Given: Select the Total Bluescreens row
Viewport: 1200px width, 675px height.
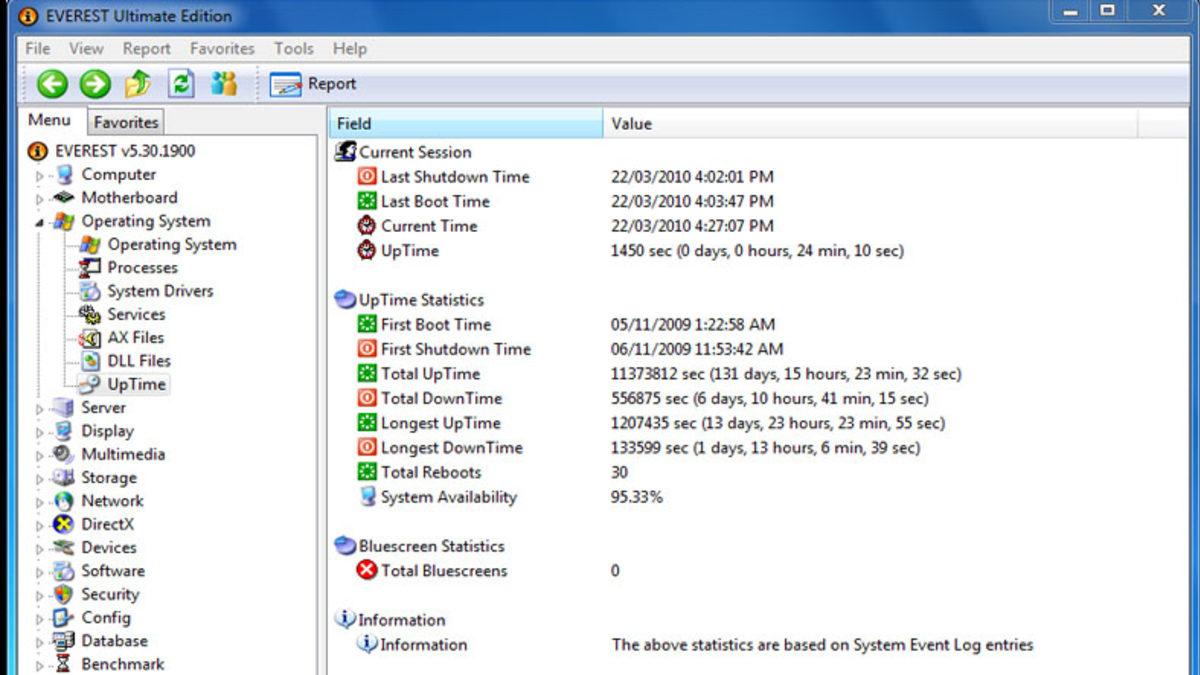Looking at the screenshot, I should pos(444,571).
